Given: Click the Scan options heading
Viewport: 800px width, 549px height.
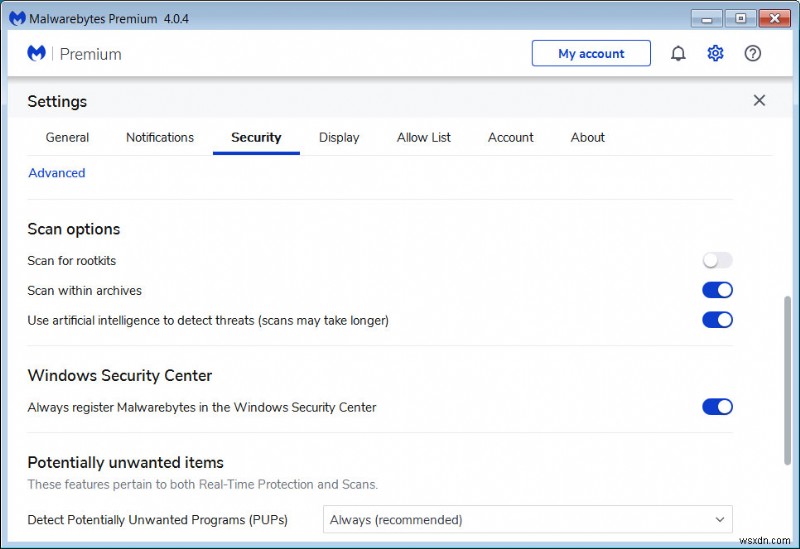Looking at the screenshot, I should (x=73, y=229).
